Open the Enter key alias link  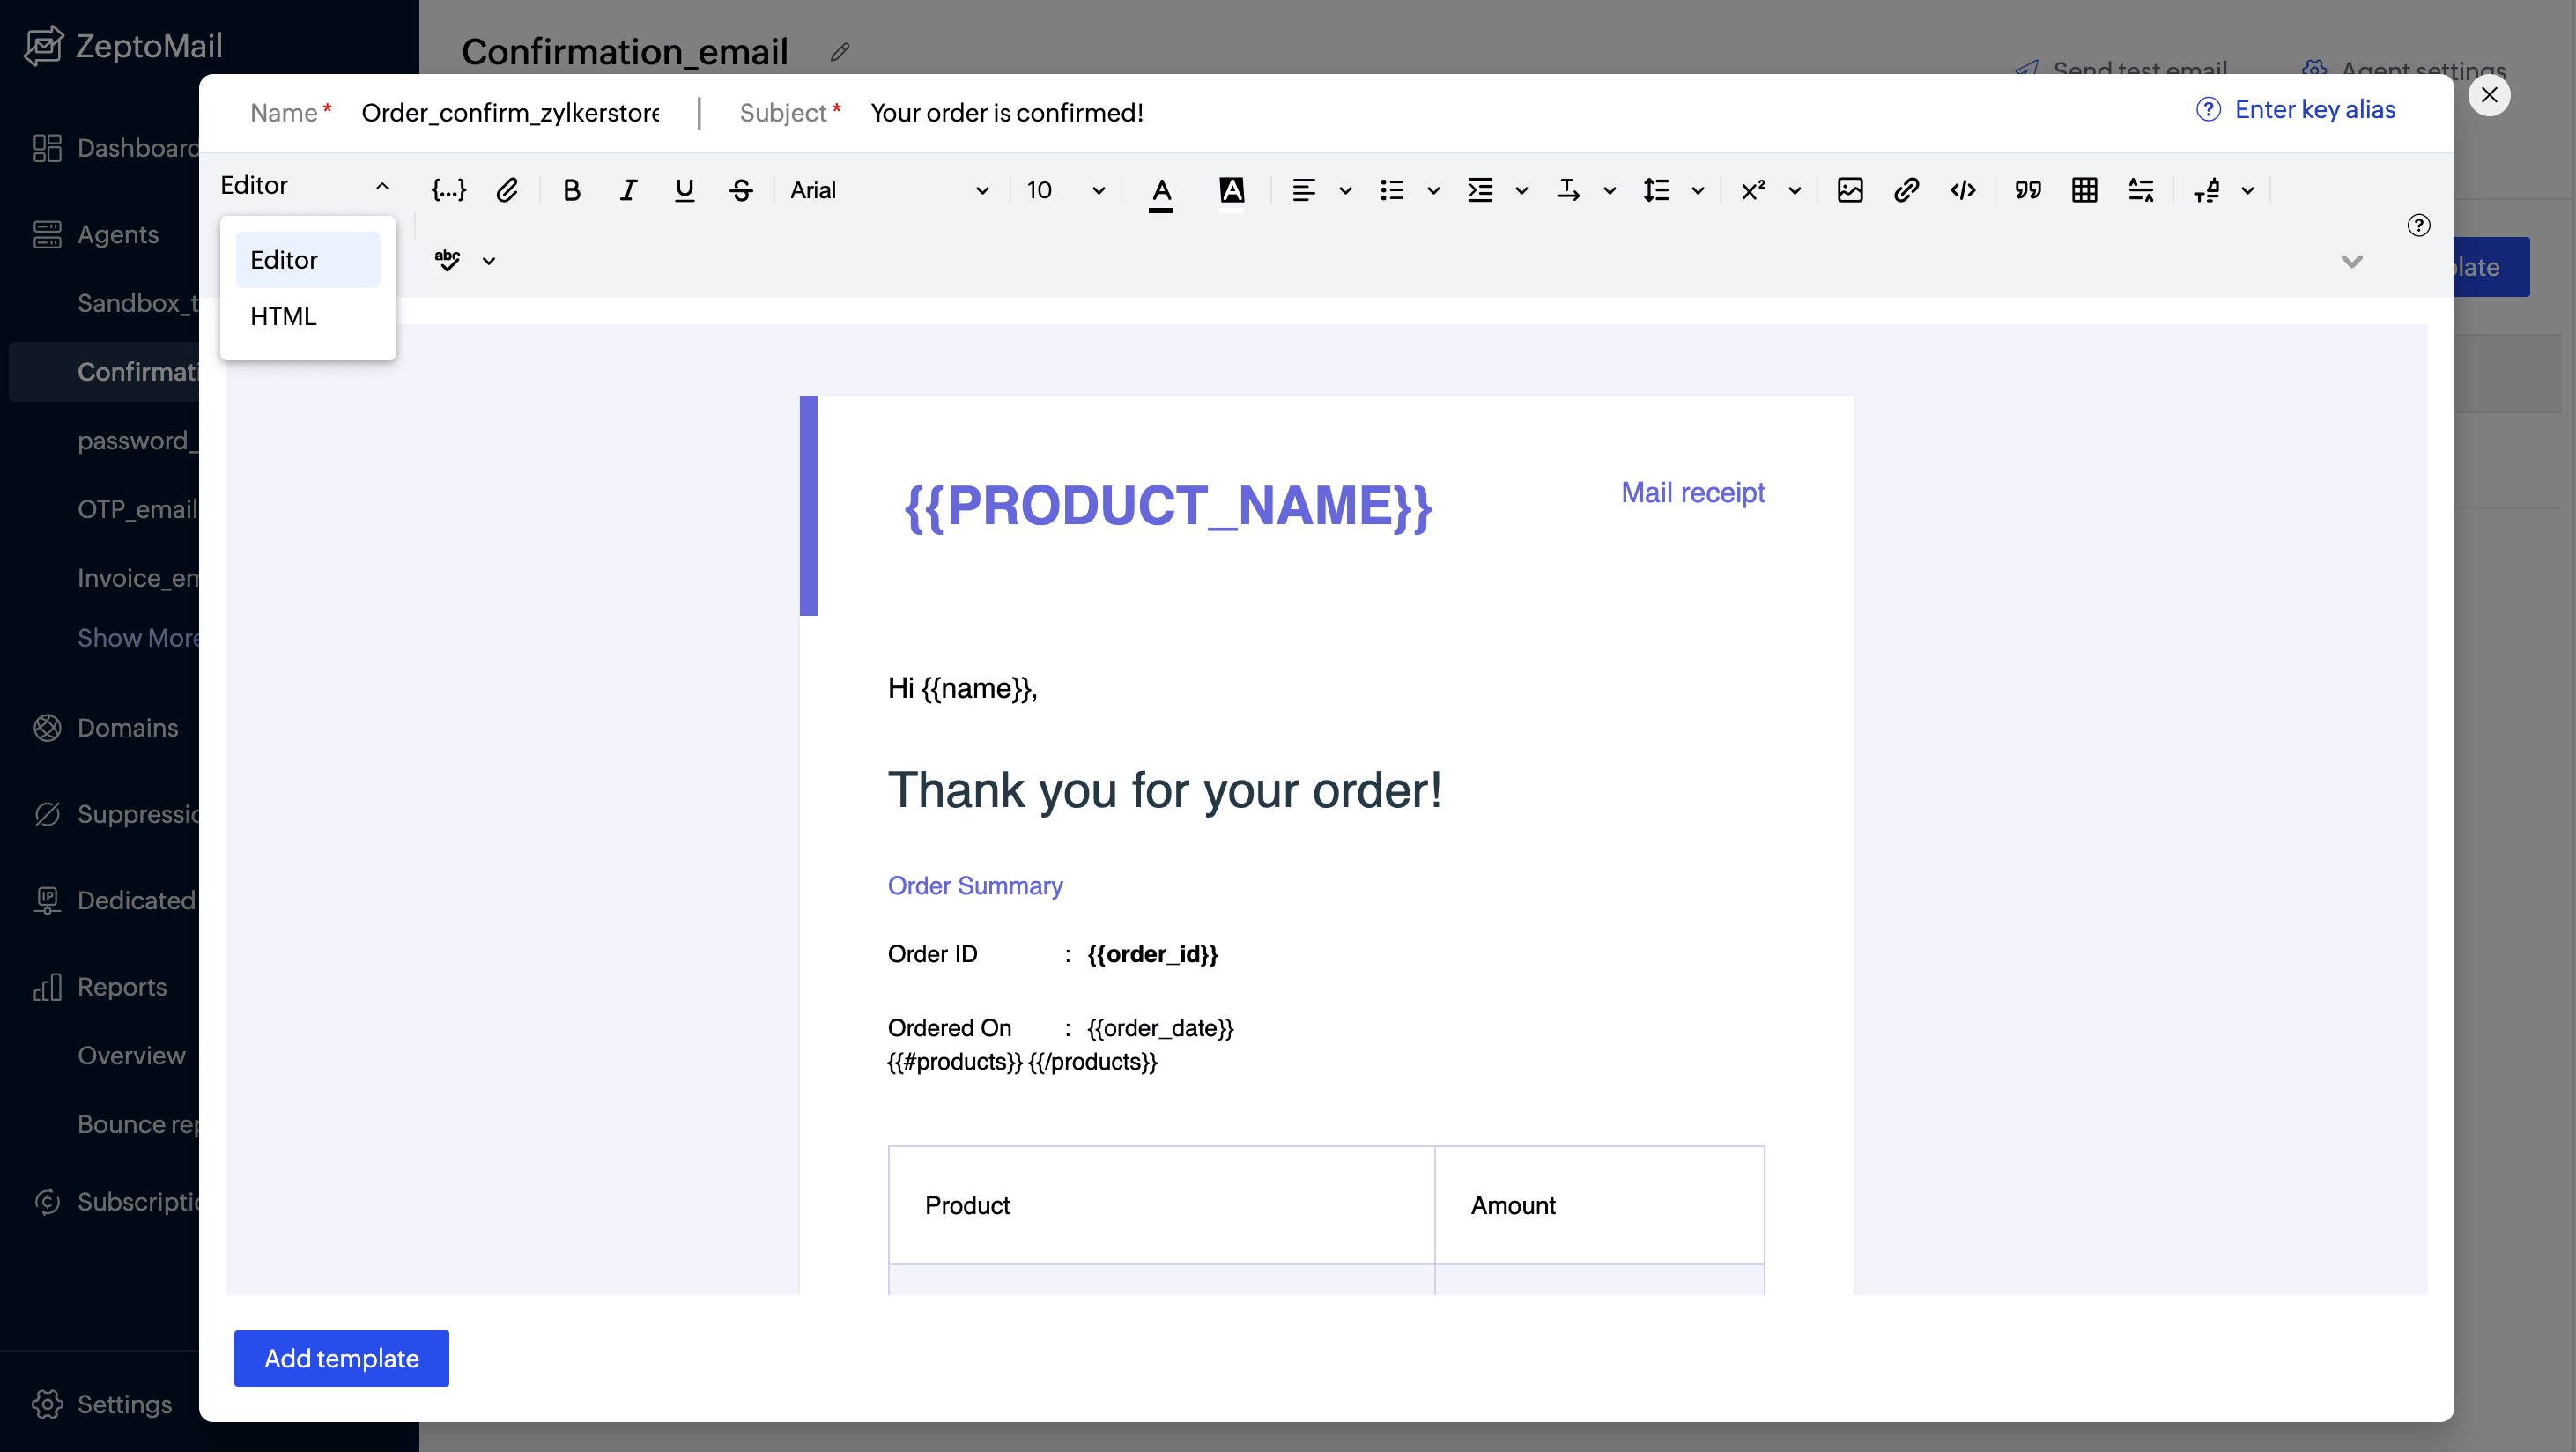(x=2316, y=109)
